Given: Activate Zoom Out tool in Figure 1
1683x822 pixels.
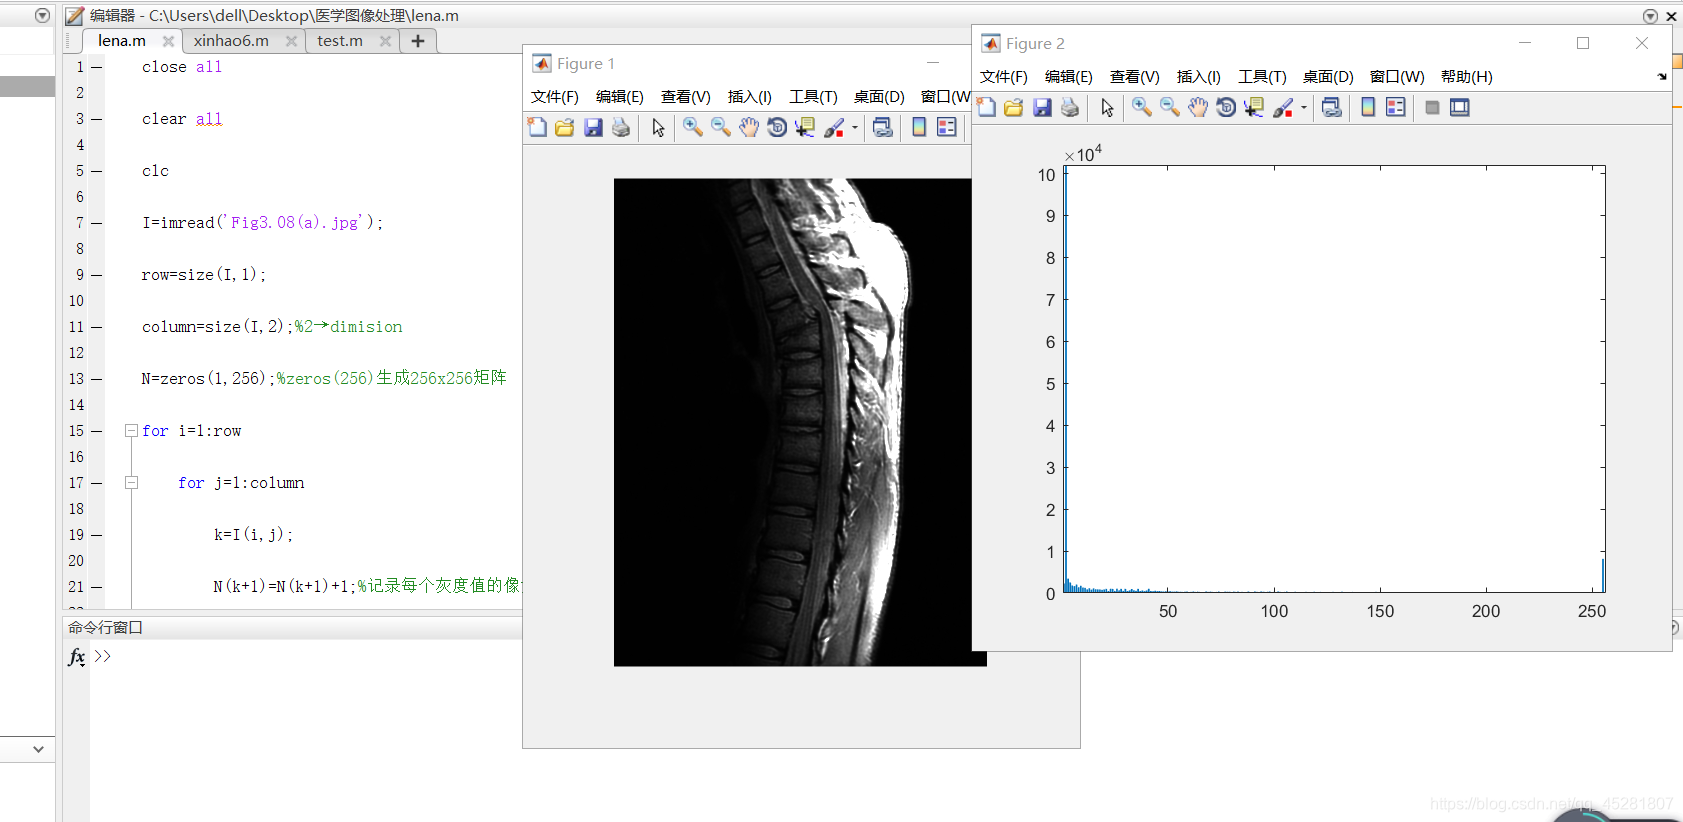Looking at the screenshot, I should pos(720,127).
